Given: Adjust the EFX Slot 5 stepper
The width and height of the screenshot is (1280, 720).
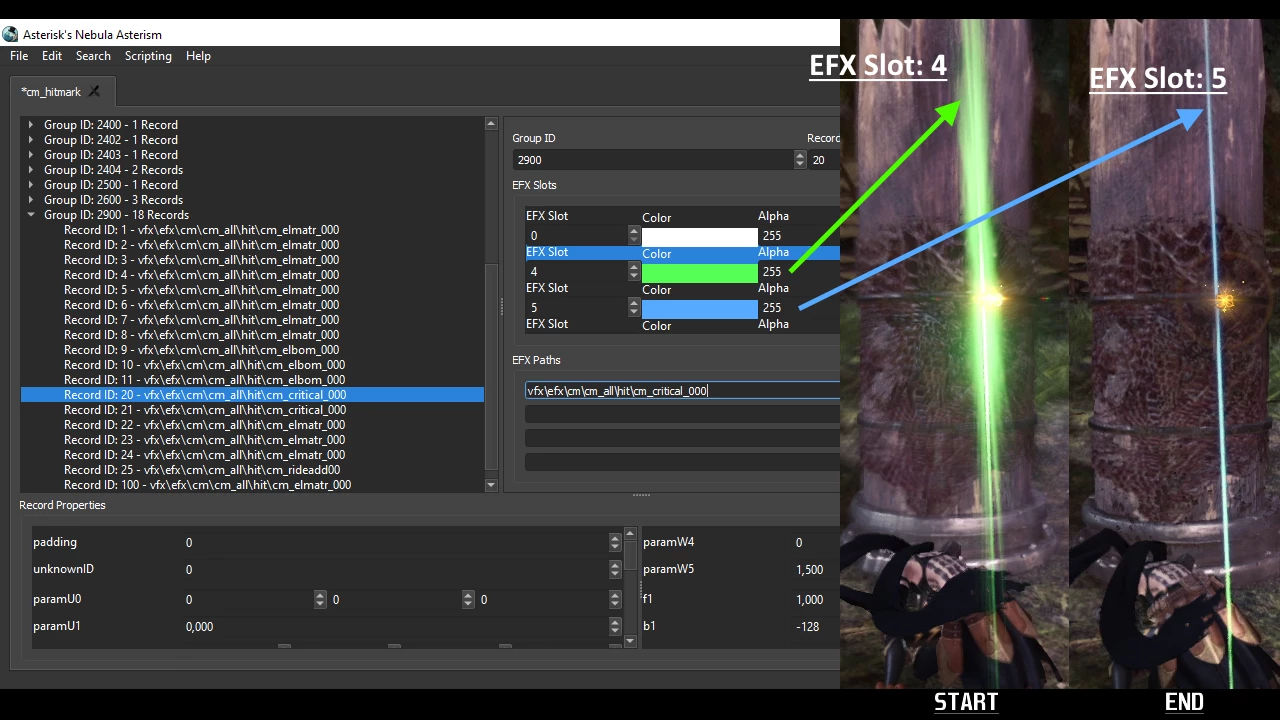Looking at the screenshot, I should tap(634, 308).
